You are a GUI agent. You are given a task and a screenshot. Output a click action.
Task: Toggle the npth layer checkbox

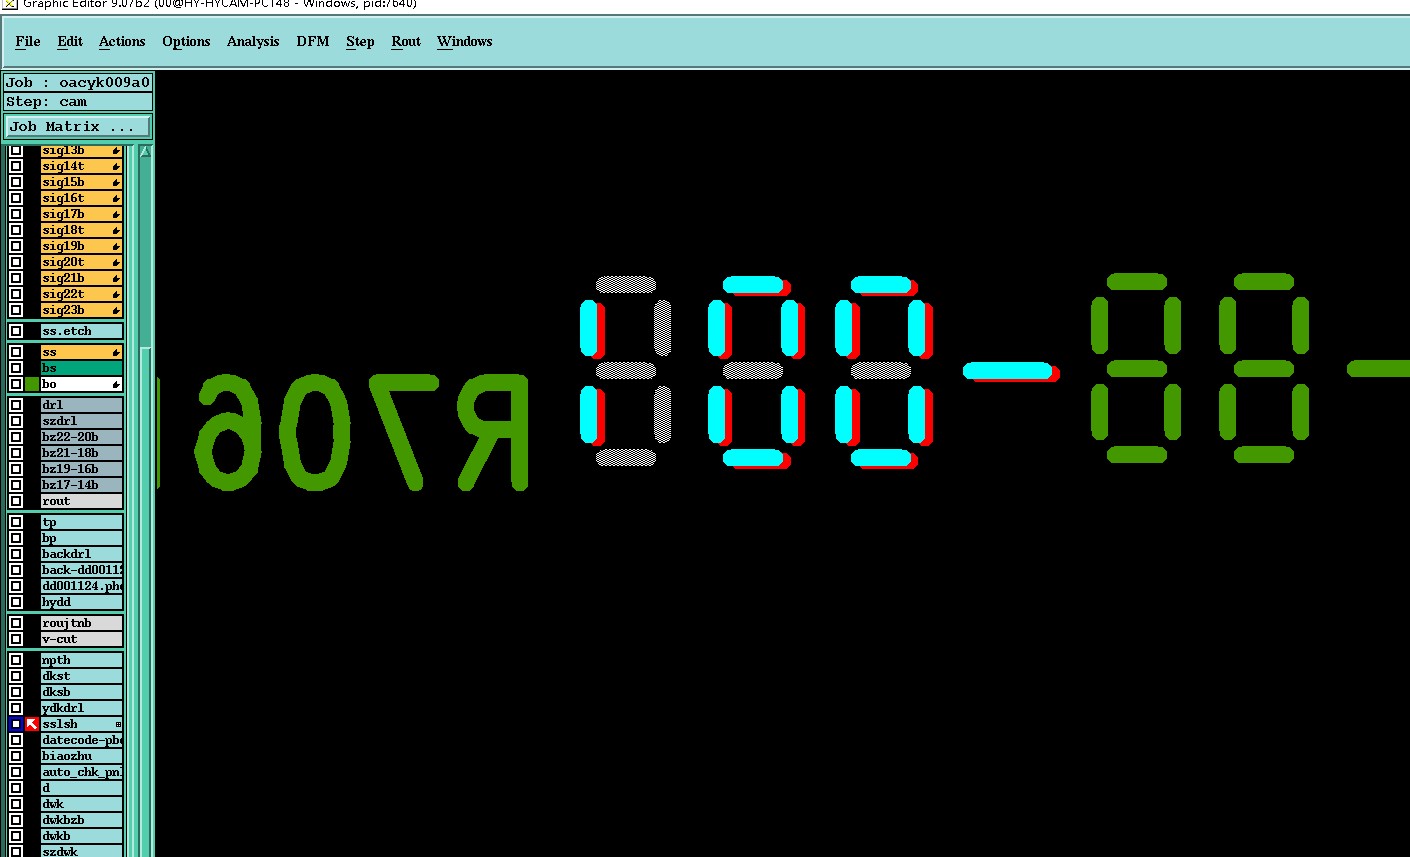pyautogui.click(x=16, y=660)
